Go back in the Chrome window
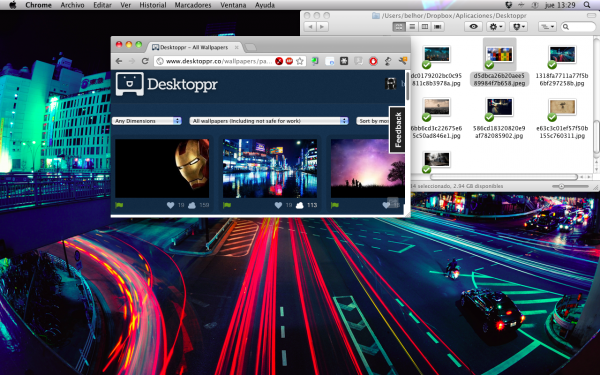Screen dimensions: 600x375 tap(119, 61)
